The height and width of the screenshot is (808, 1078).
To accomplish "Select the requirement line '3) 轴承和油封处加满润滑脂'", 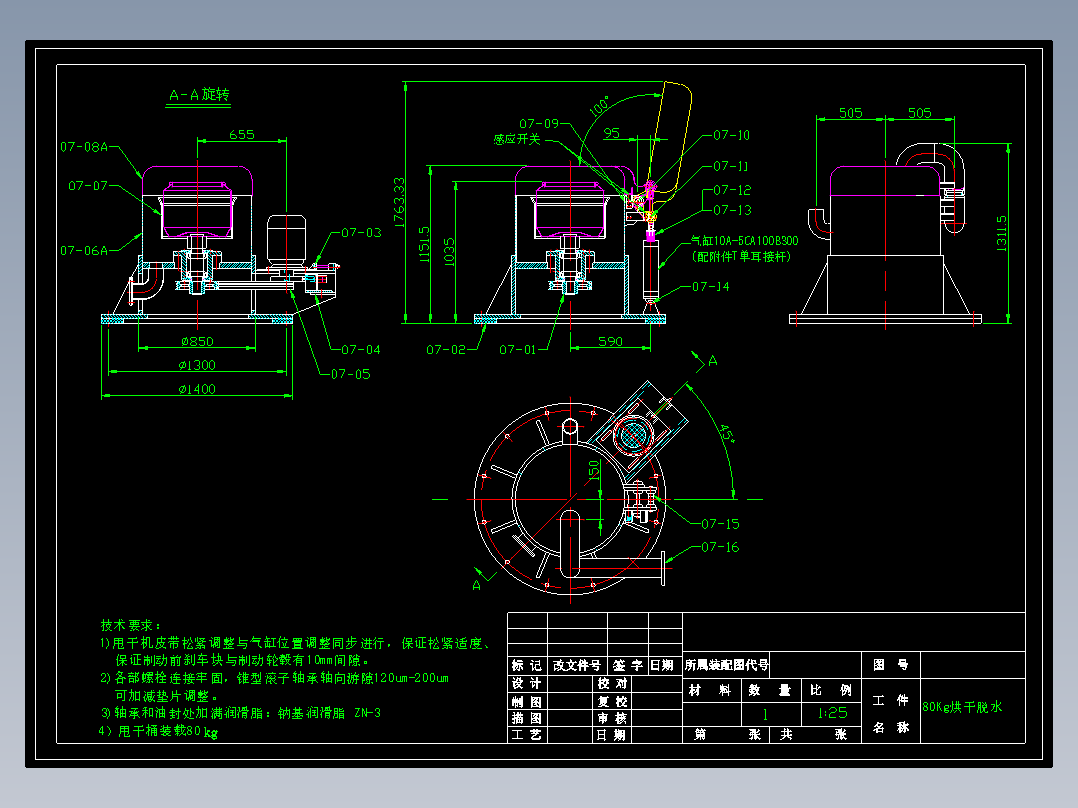I will coord(241,713).
